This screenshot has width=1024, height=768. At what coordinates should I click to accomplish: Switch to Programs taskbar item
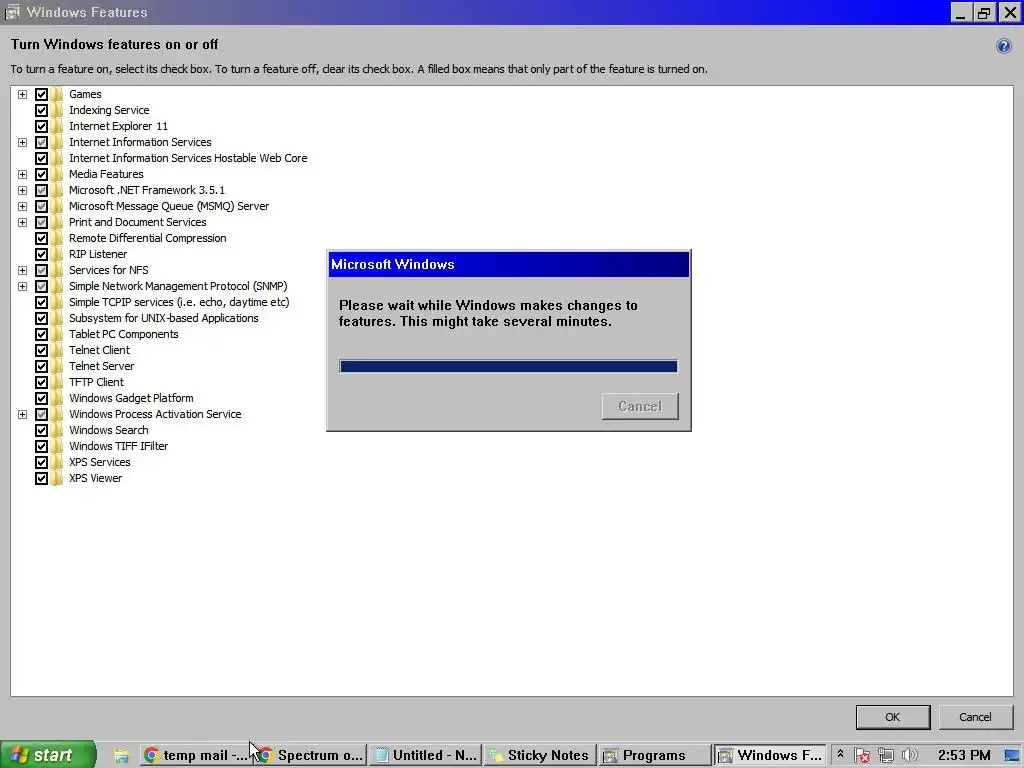pyautogui.click(x=655, y=756)
